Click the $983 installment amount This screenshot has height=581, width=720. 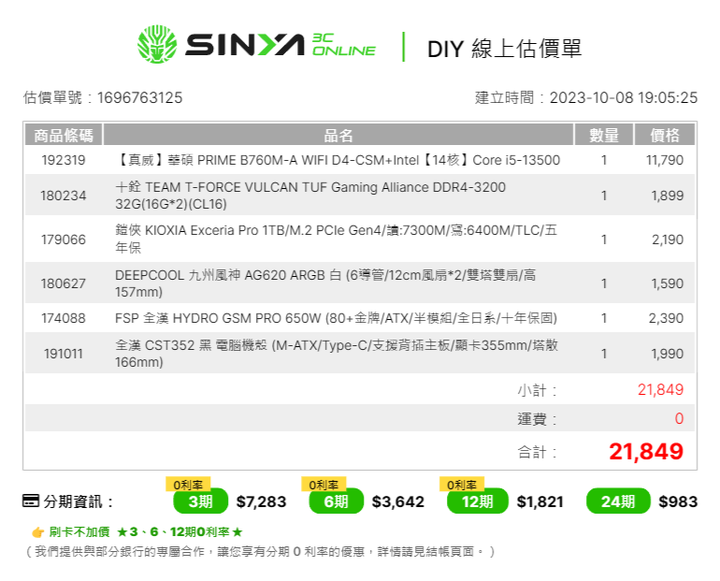pyautogui.click(x=678, y=502)
